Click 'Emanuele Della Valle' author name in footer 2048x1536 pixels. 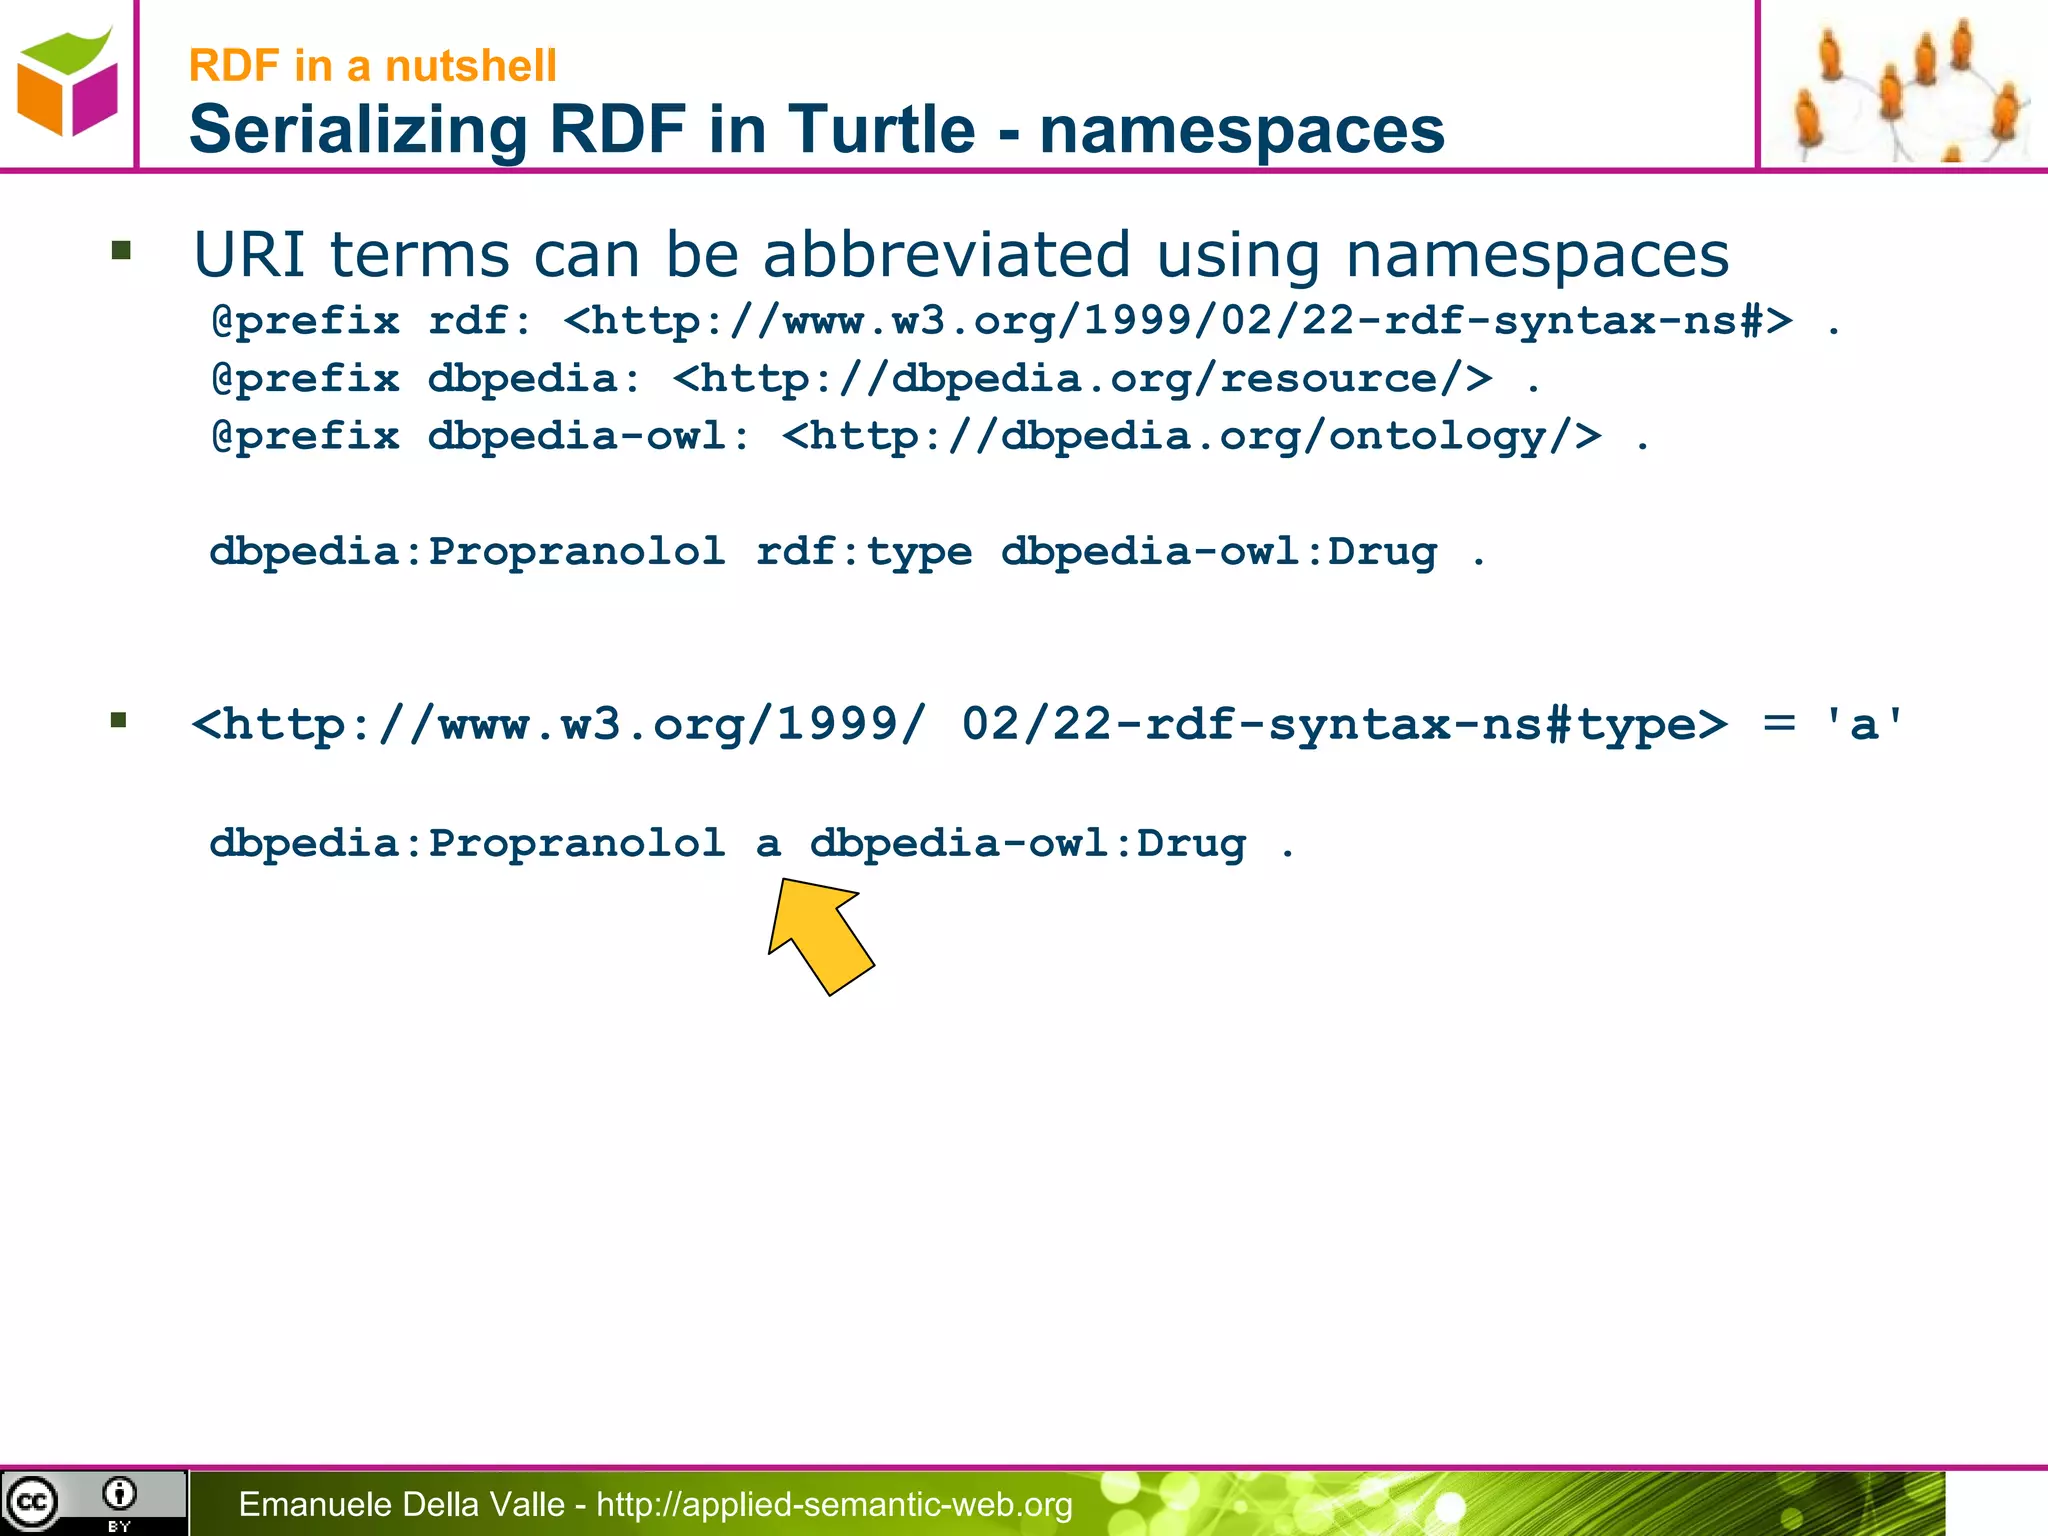tap(402, 1505)
